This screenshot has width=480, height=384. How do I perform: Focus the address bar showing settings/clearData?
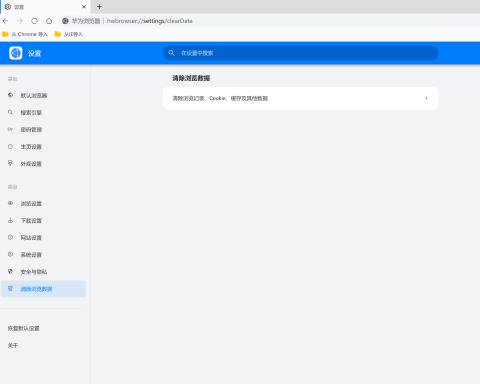pyautogui.click(x=267, y=21)
